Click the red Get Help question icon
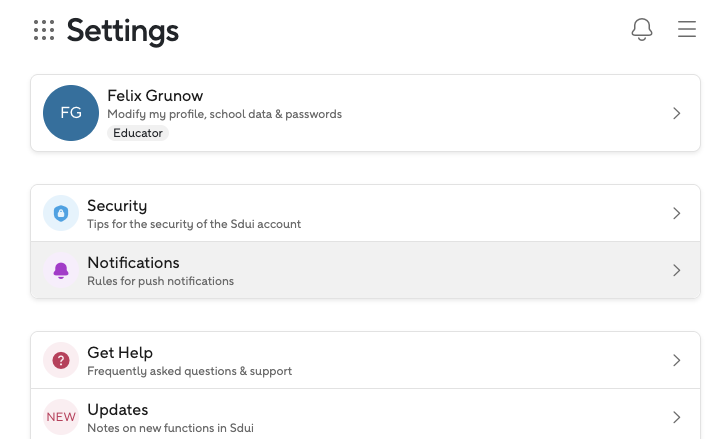The width and height of the screenshot is (727, 439). [61, 360]
